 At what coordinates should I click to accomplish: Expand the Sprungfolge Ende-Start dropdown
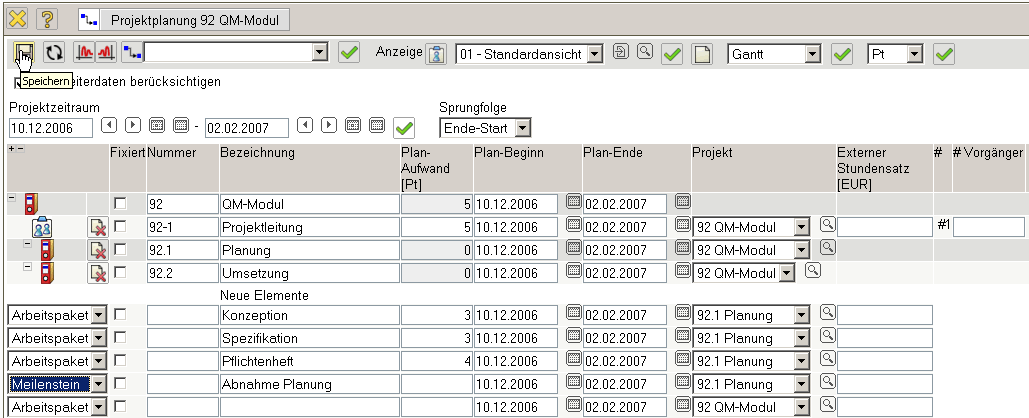pos(522,128)
